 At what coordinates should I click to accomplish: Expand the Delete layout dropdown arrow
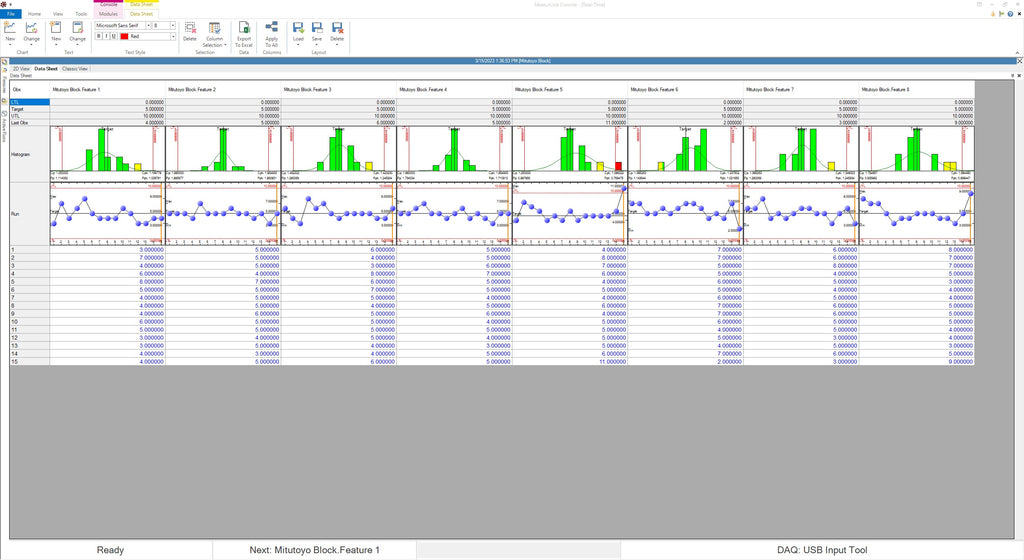337,45
